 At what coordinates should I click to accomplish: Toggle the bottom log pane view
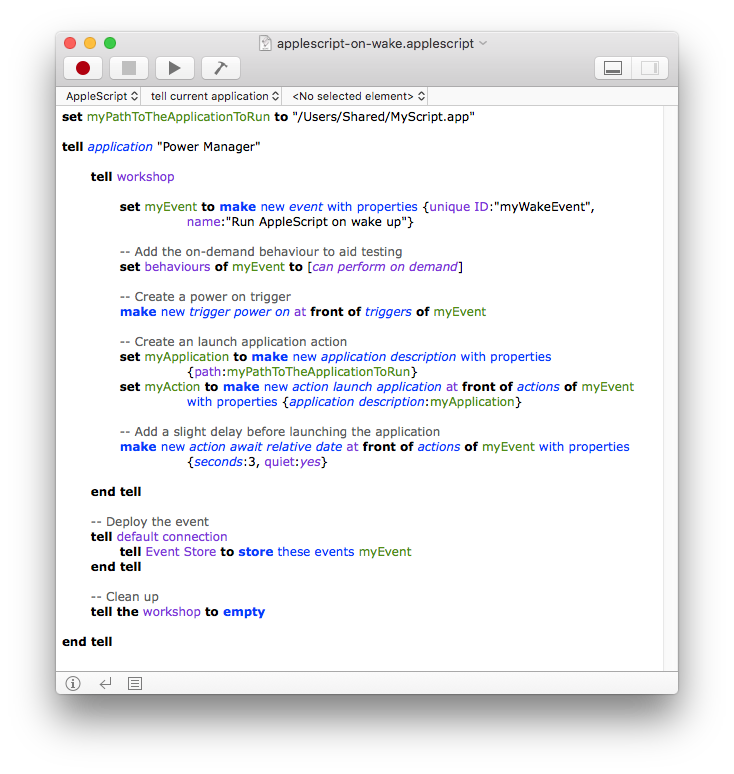coord(613,68)
